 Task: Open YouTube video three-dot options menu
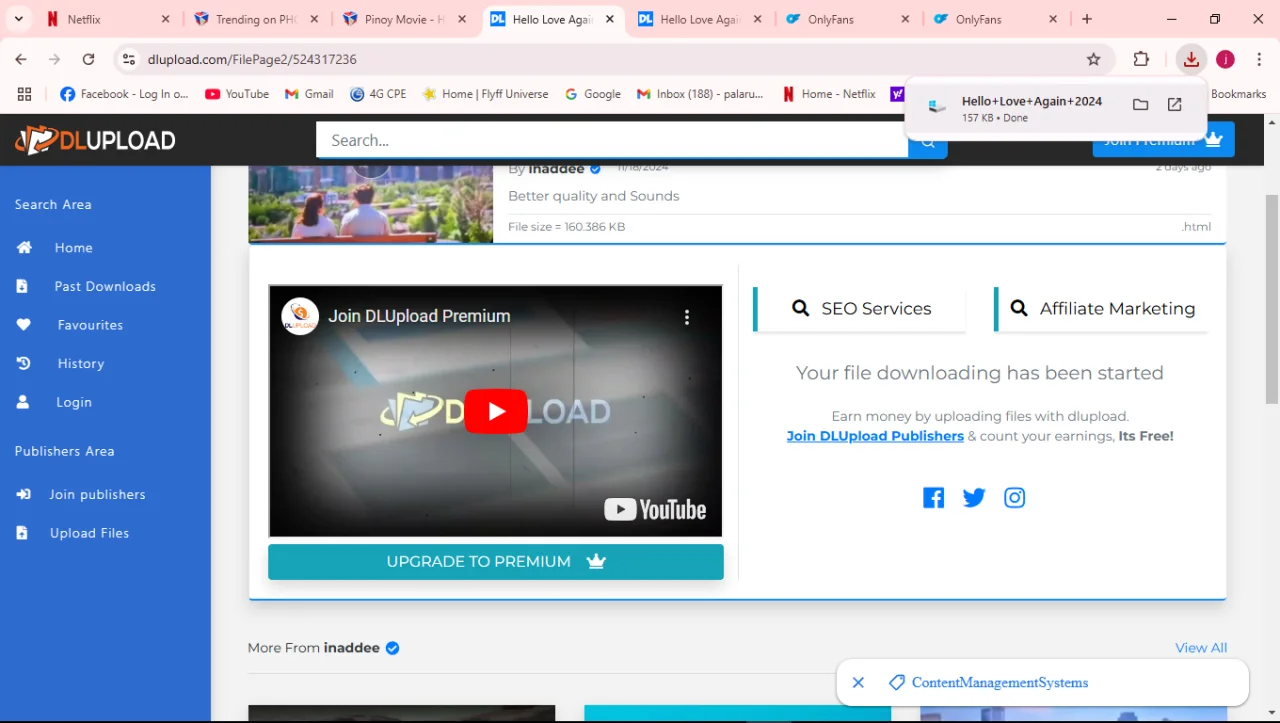[687, 317]
